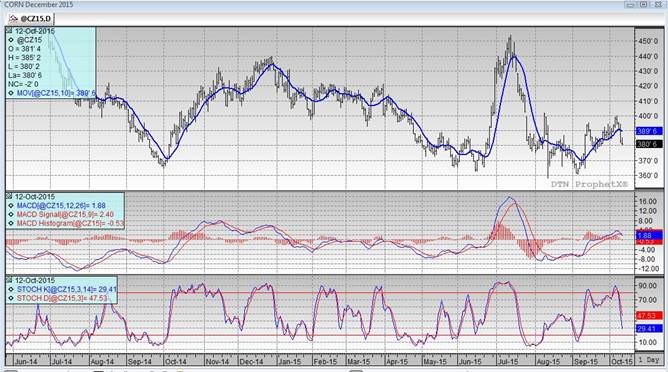The image size is (668, 372).
Task: Click the diamond marker beside MOV[@CZ15,10]
Action: click(10, 93)
